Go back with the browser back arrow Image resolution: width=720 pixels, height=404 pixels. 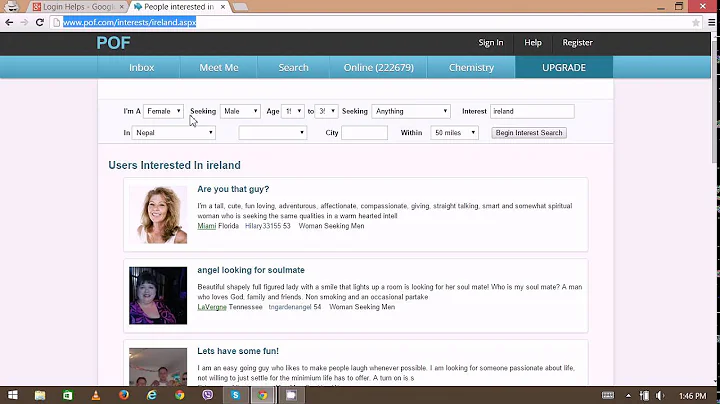coord(9,22)
